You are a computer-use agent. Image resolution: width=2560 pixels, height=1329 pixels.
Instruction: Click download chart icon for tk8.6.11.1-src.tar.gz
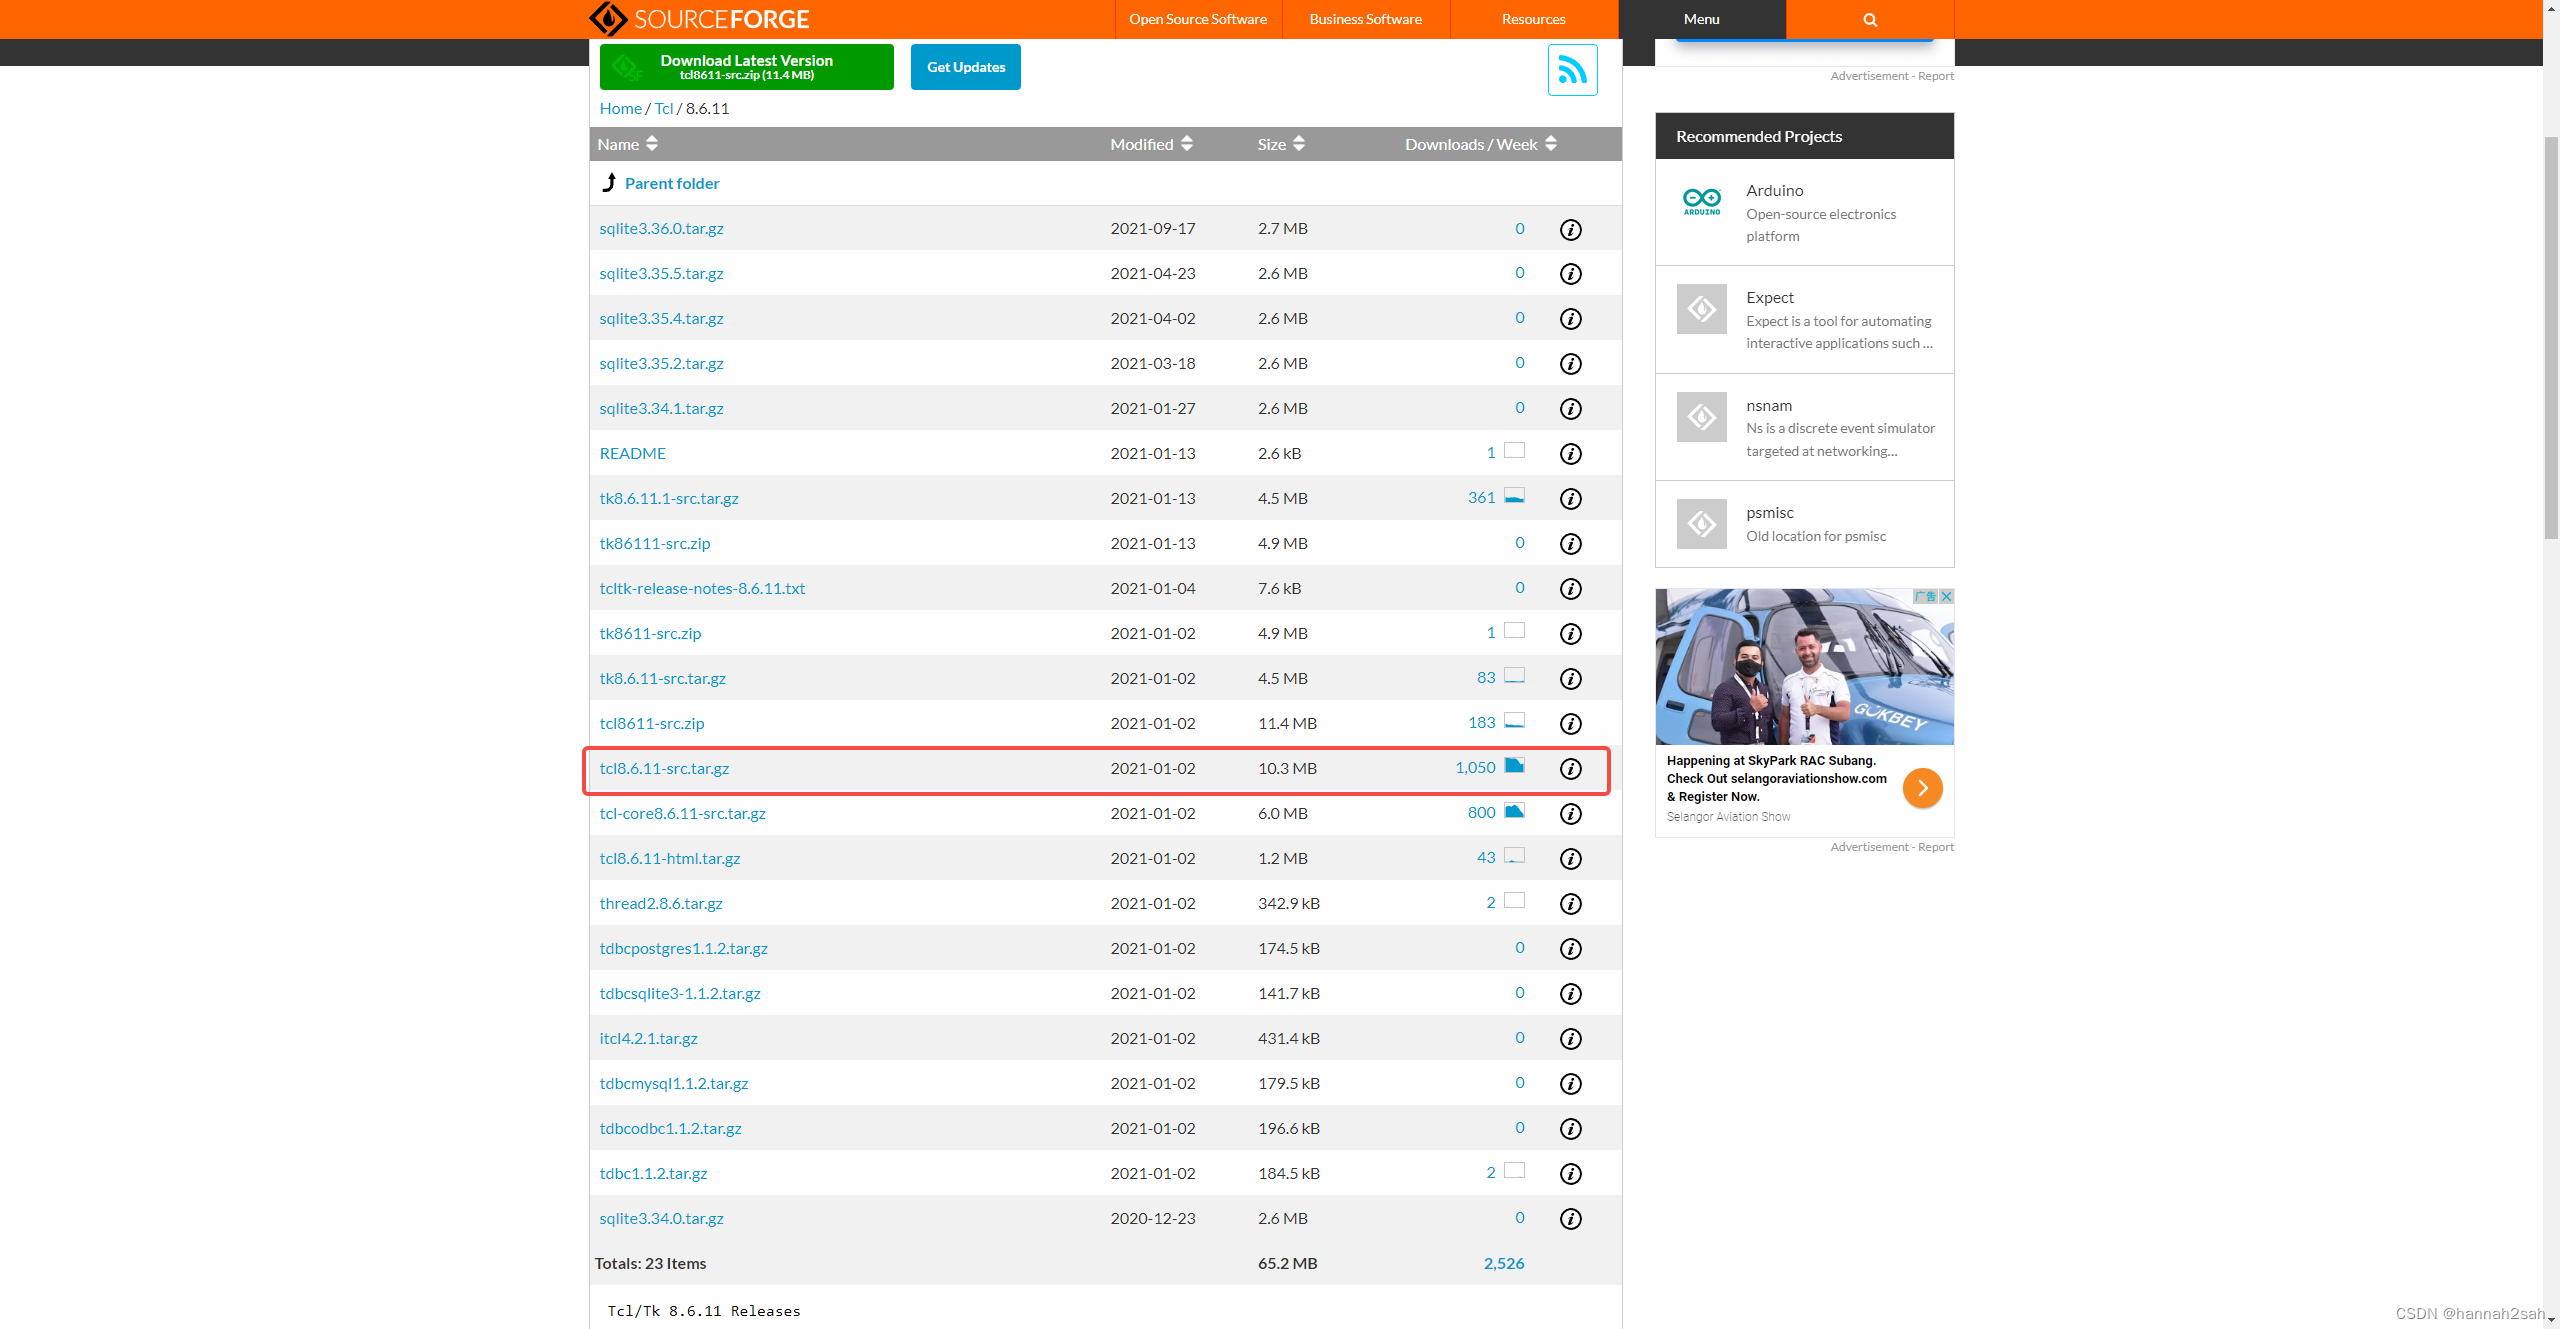1514,497
